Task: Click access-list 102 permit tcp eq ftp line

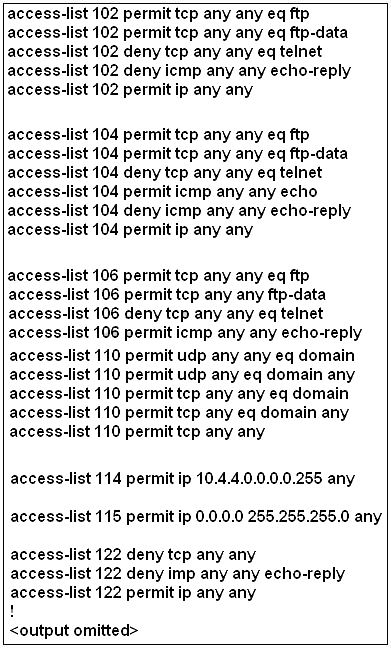Action: [x=158, y=14]
